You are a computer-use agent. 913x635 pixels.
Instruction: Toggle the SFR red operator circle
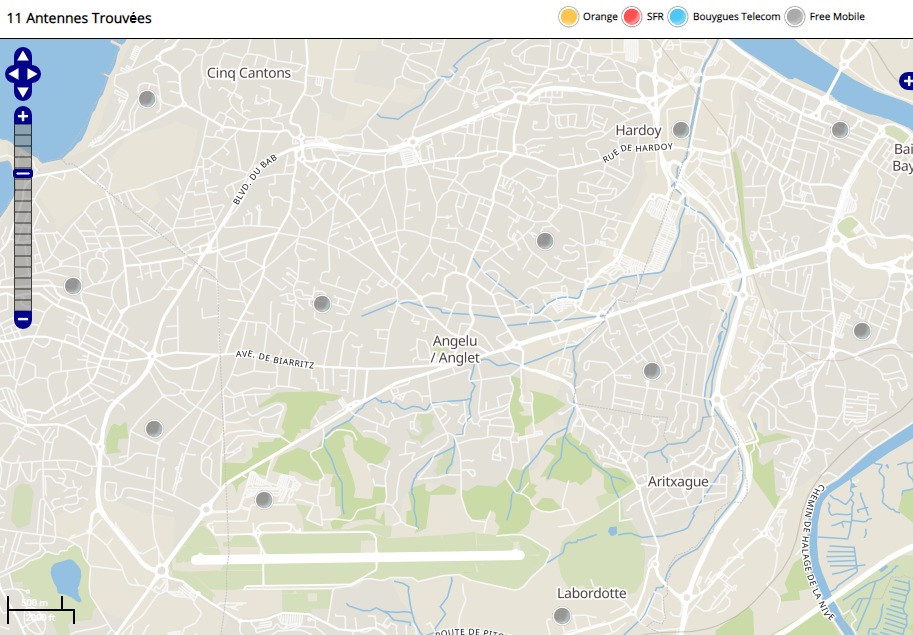coord(632,17)
